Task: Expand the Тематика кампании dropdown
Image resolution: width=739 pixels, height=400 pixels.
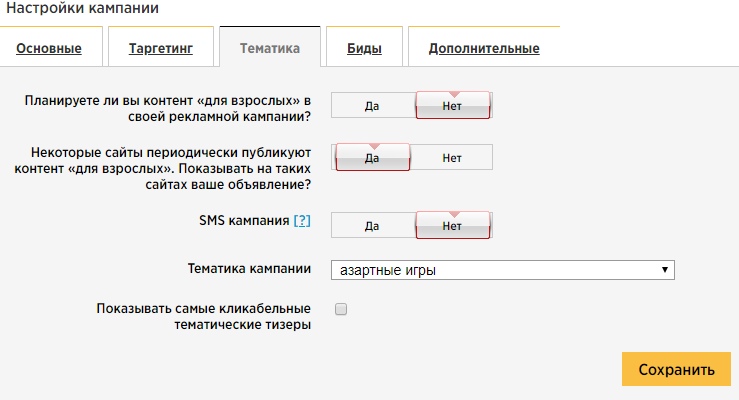Action: pos(503,270)
